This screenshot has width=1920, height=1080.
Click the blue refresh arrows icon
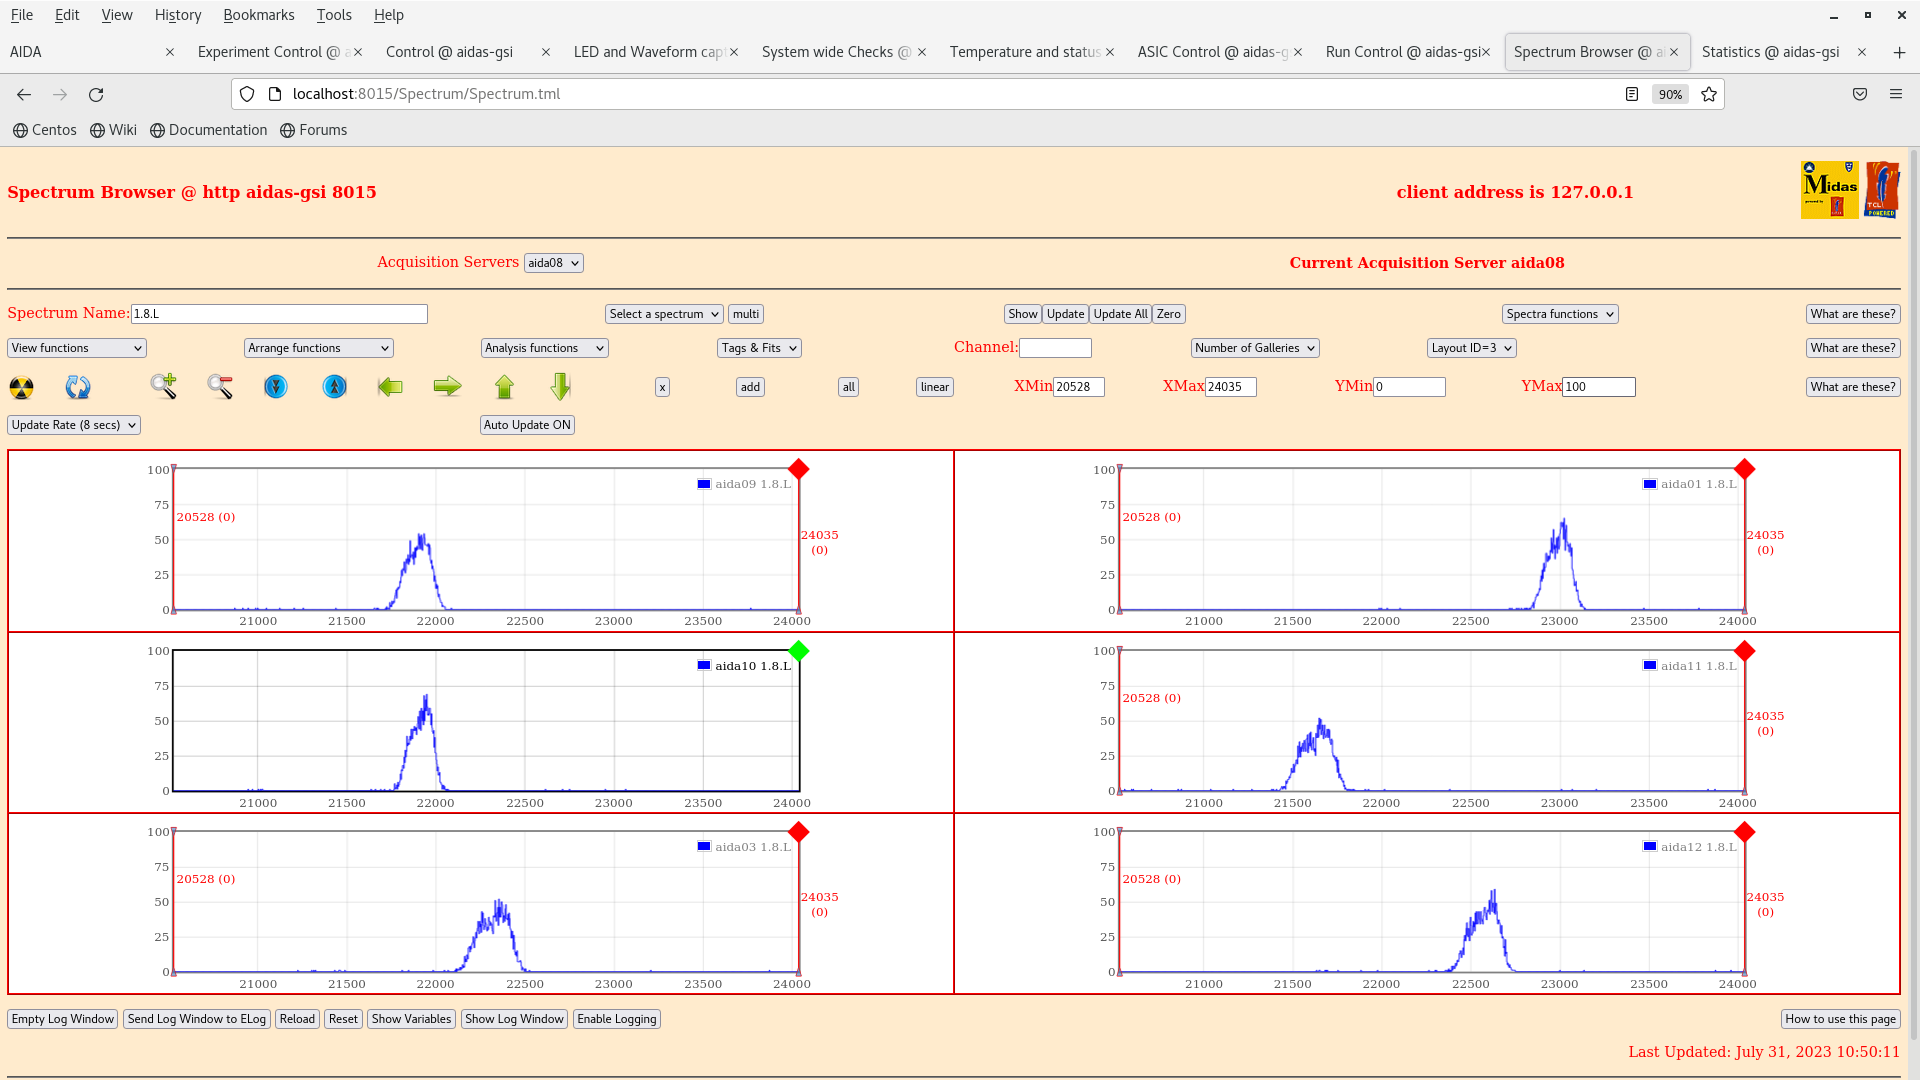pos(78,387)
